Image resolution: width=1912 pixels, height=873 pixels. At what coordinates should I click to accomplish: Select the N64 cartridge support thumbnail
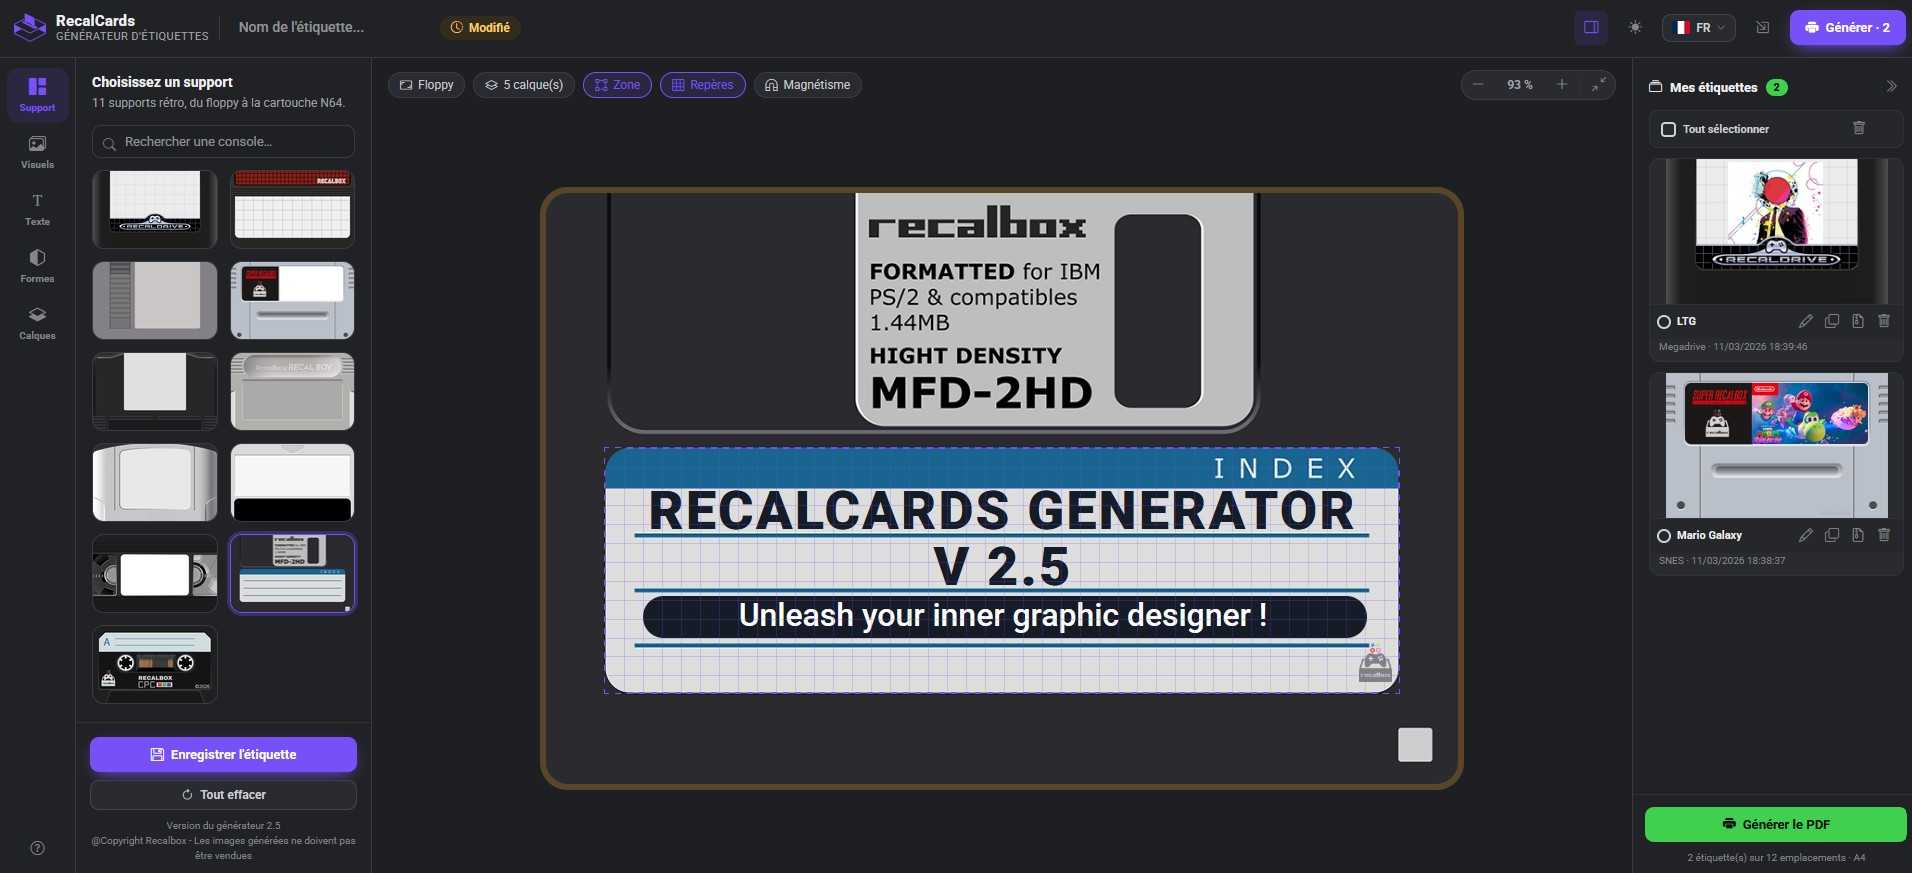pyautogui.click(x=155, y=482)
